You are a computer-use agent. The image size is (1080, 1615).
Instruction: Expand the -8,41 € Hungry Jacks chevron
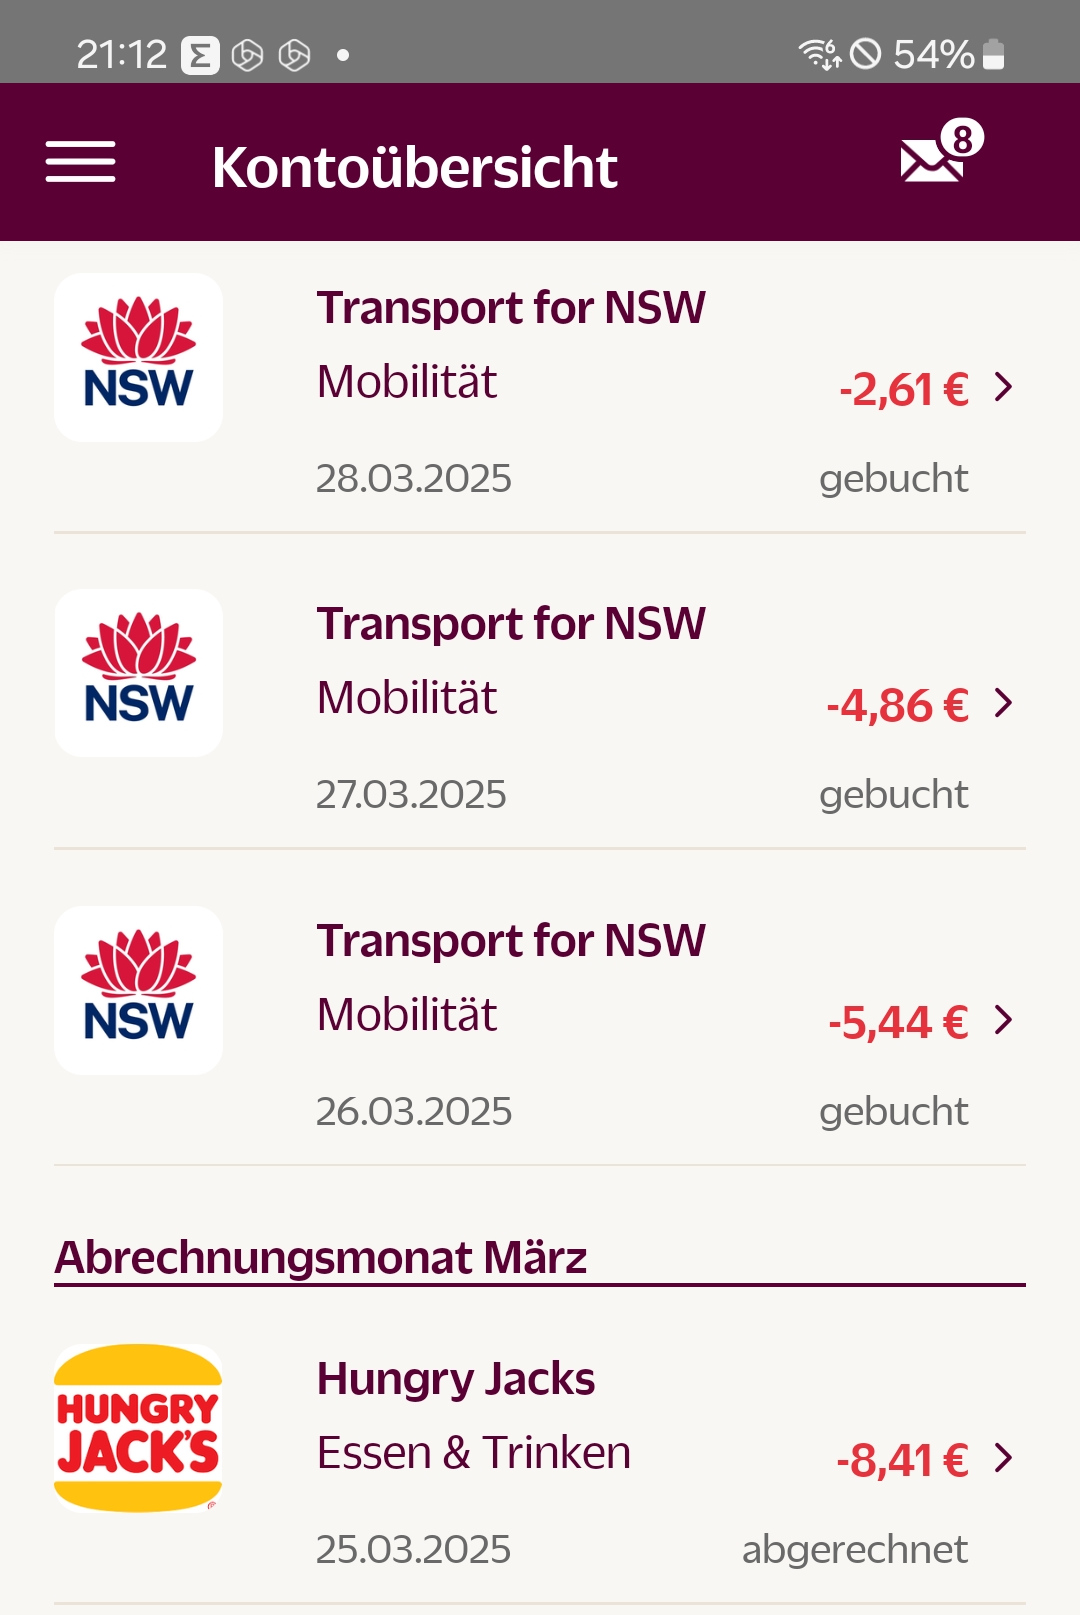coord(1004,1458)
